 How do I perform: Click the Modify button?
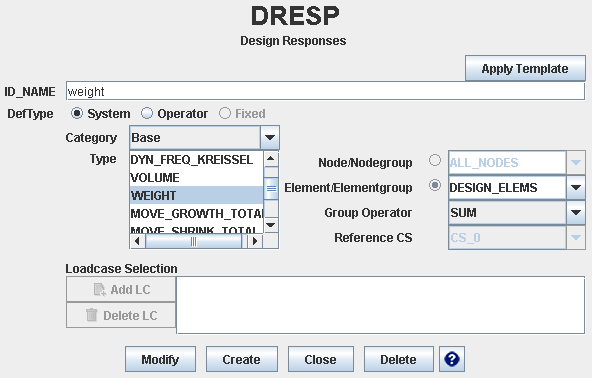point(160,359)
